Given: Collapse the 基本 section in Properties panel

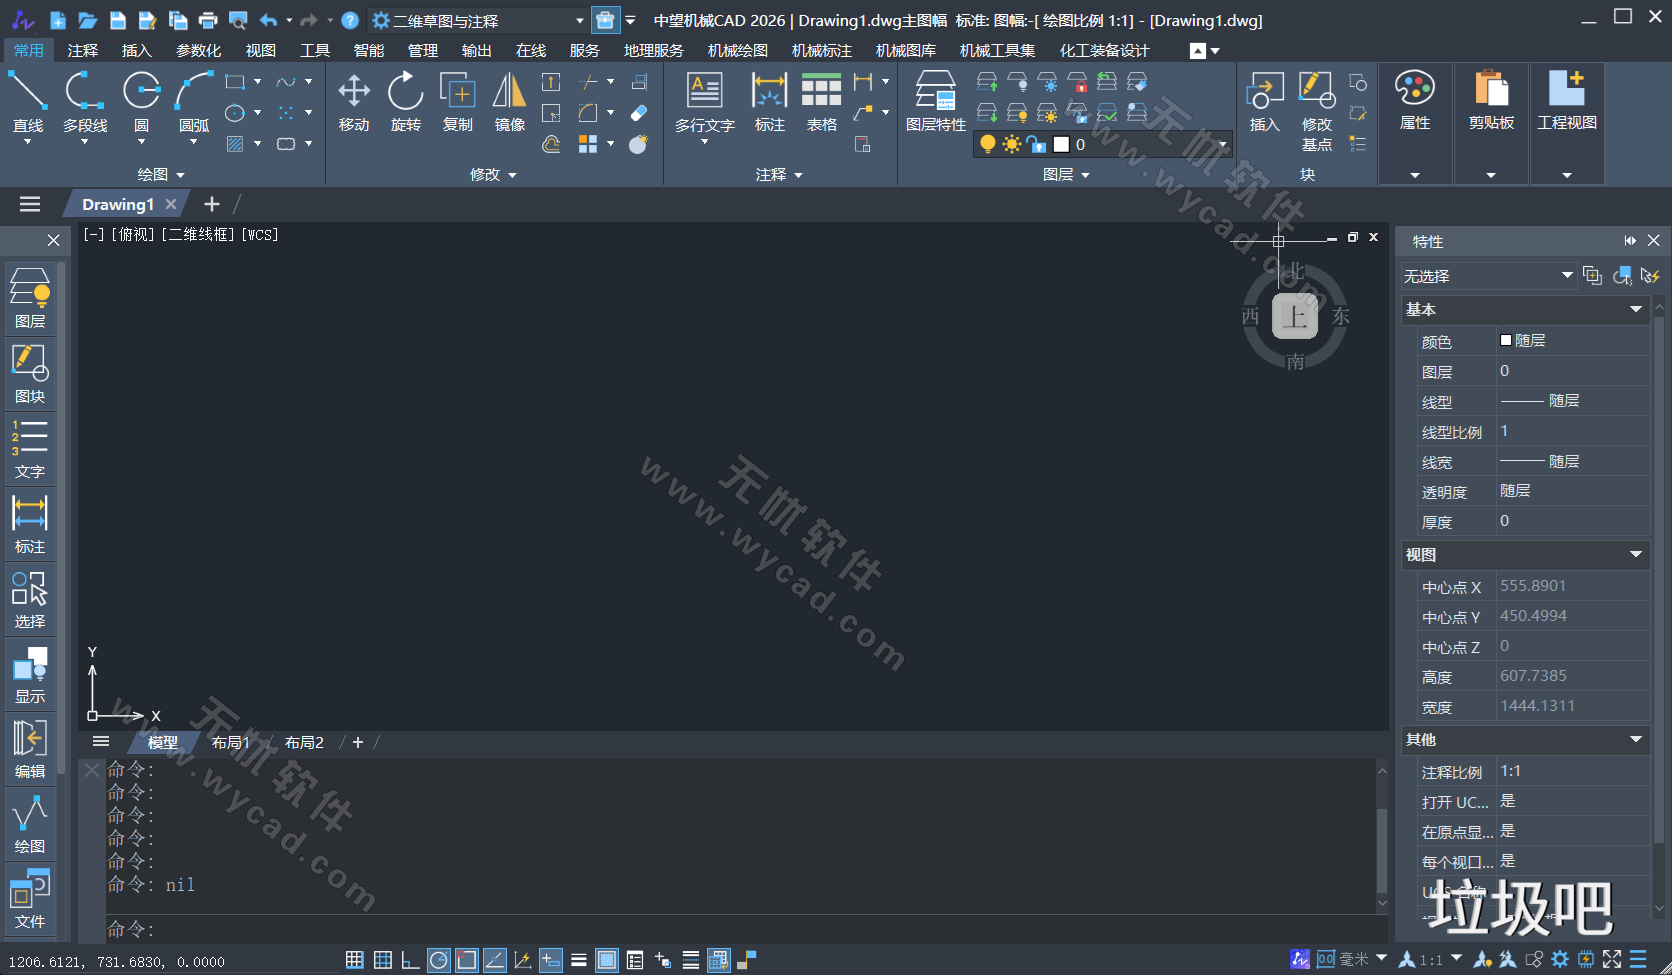Looking at the screenshot, I should (1637, 309).
